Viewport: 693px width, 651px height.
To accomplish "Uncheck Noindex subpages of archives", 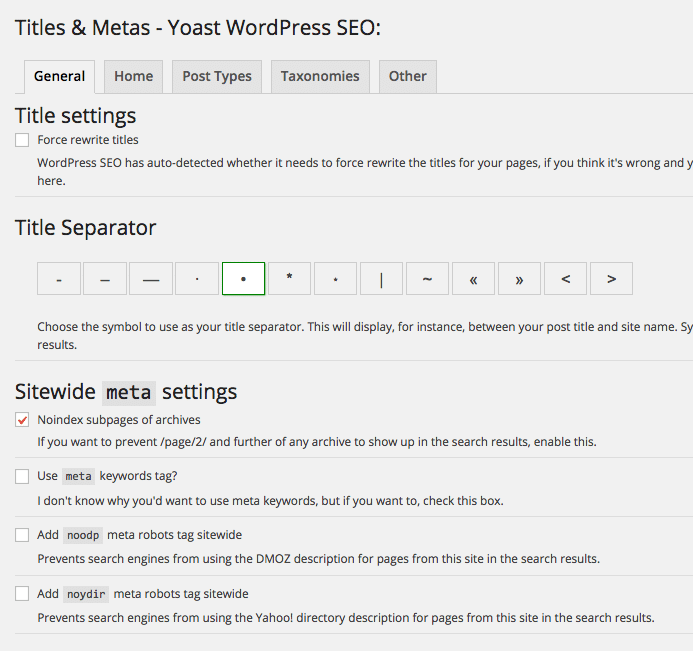I will 22,420.
